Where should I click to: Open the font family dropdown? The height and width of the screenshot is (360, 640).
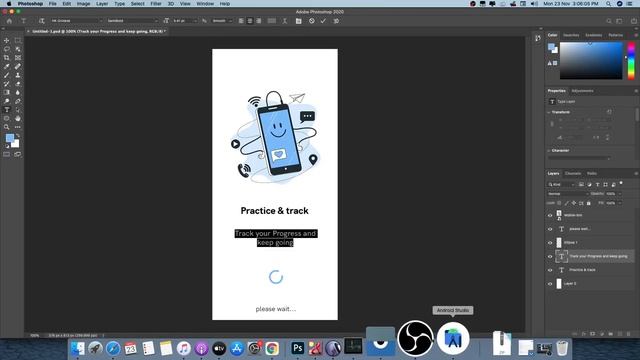click(x=76, y=21)
